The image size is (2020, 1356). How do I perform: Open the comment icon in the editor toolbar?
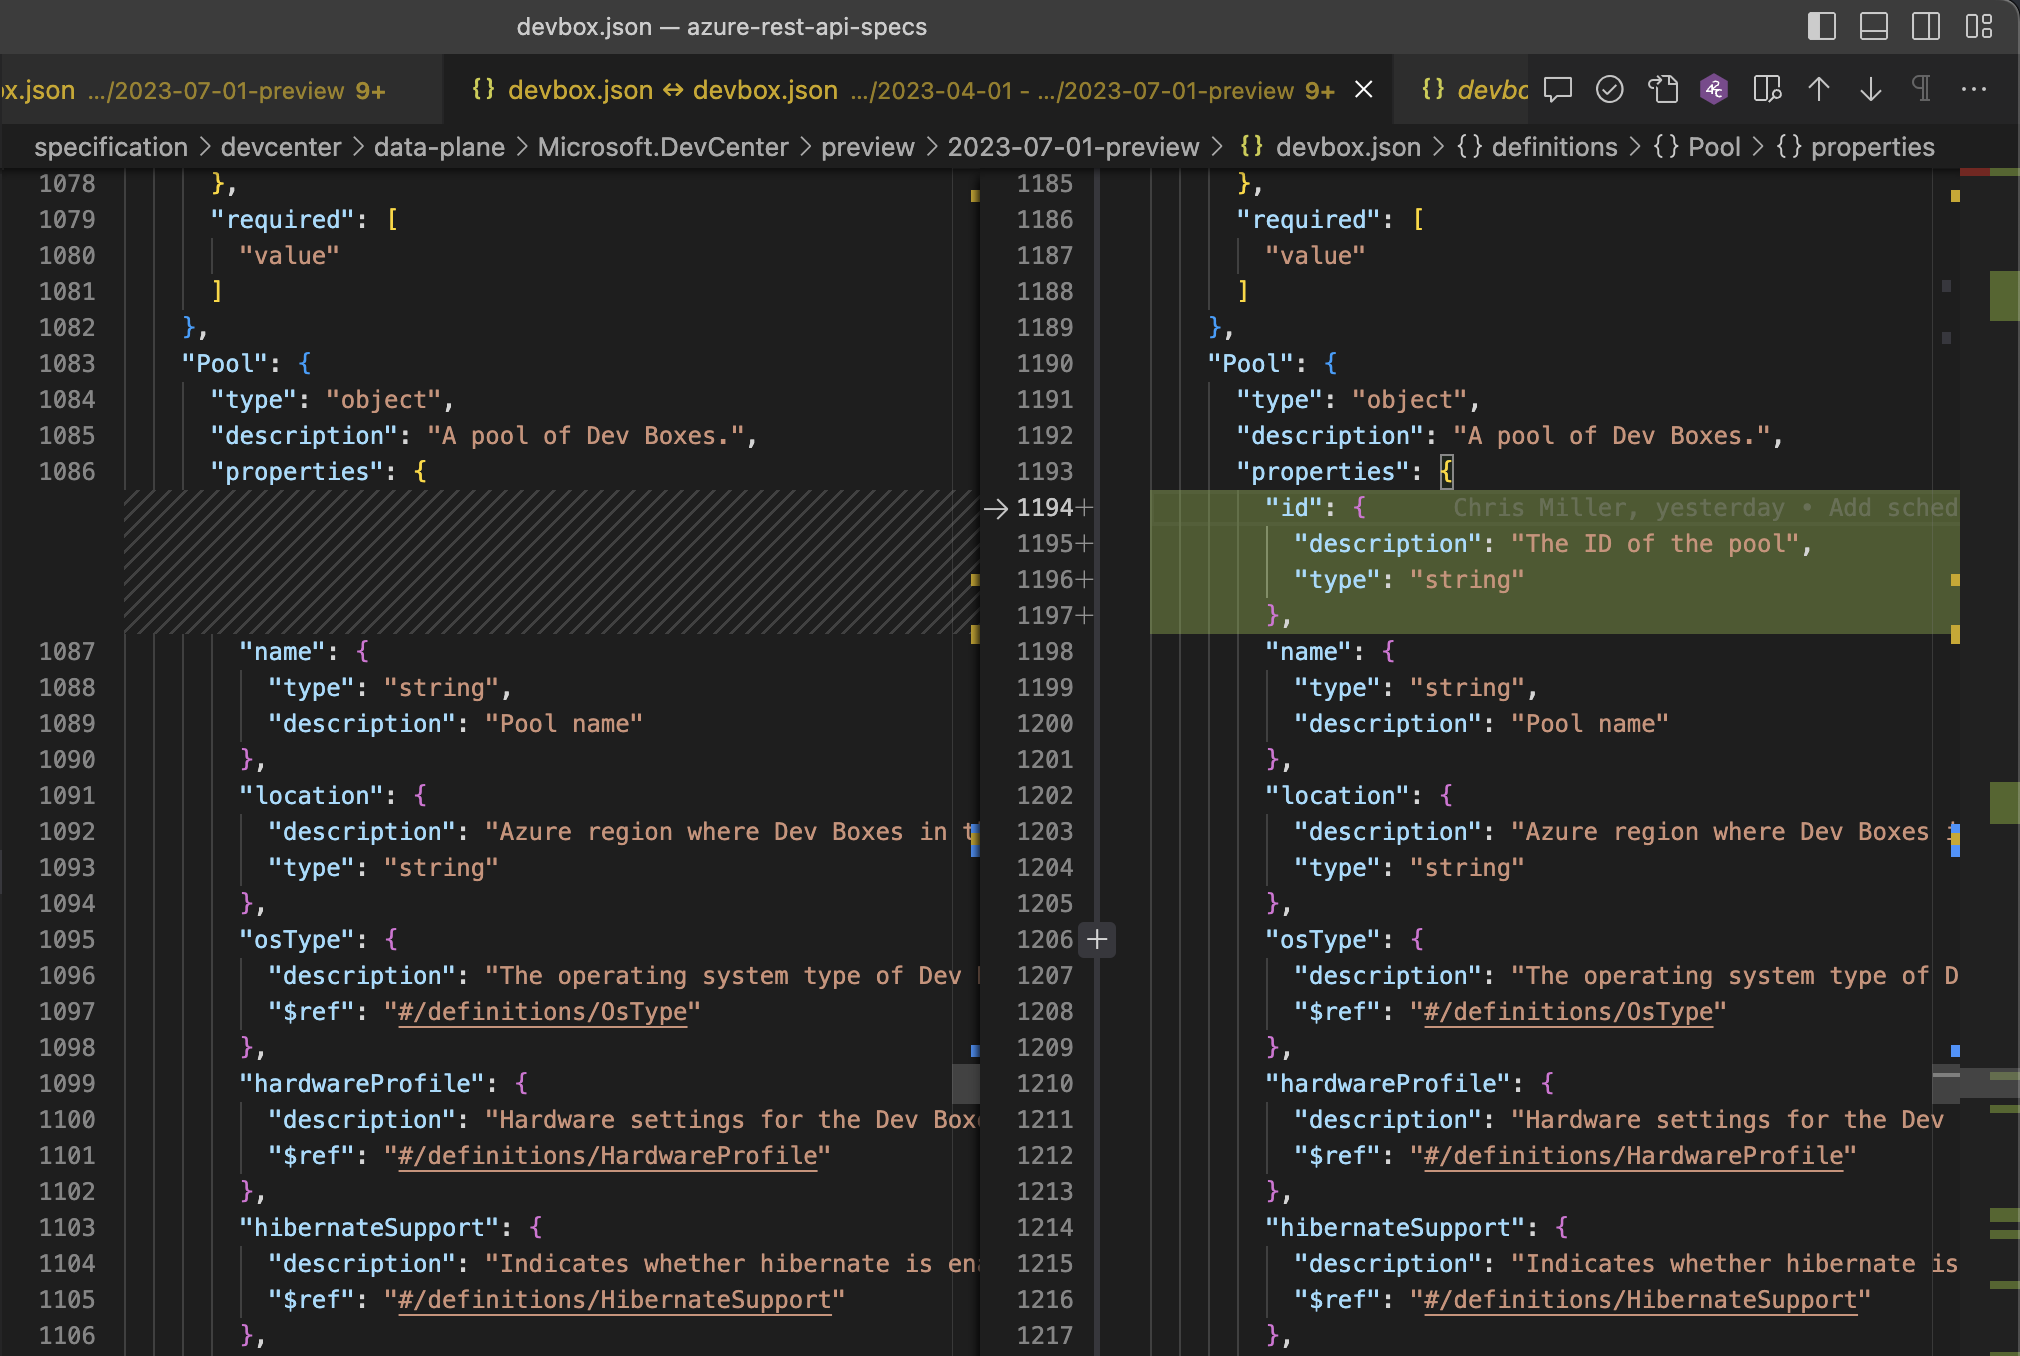(1558, 89)
